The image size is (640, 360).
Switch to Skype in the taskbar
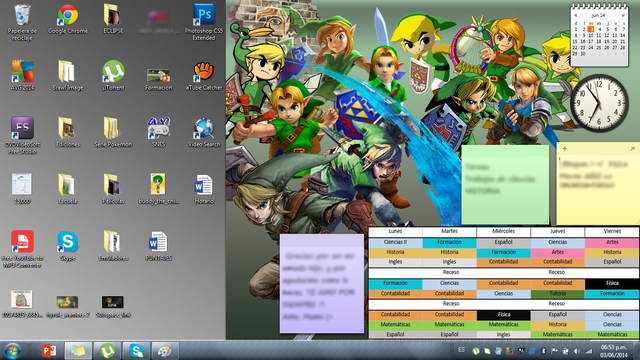click(x=136, y=351)
